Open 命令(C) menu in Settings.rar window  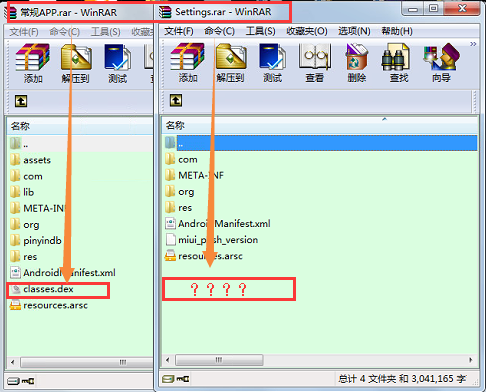click(219, 31)
